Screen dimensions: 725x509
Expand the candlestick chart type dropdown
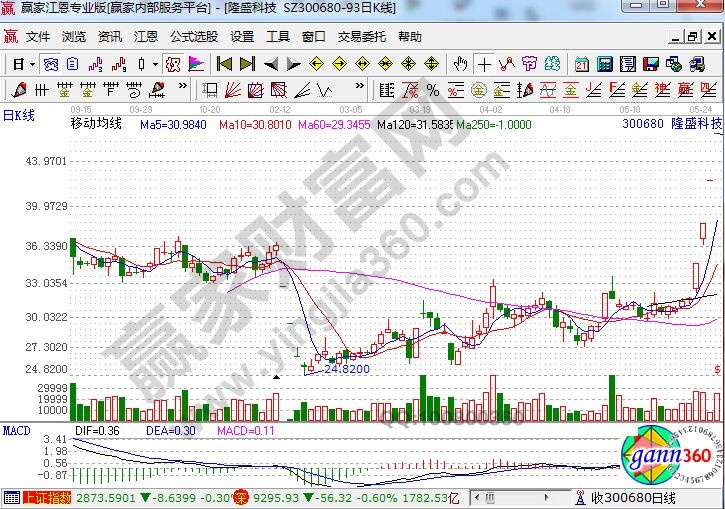(154, 64)
